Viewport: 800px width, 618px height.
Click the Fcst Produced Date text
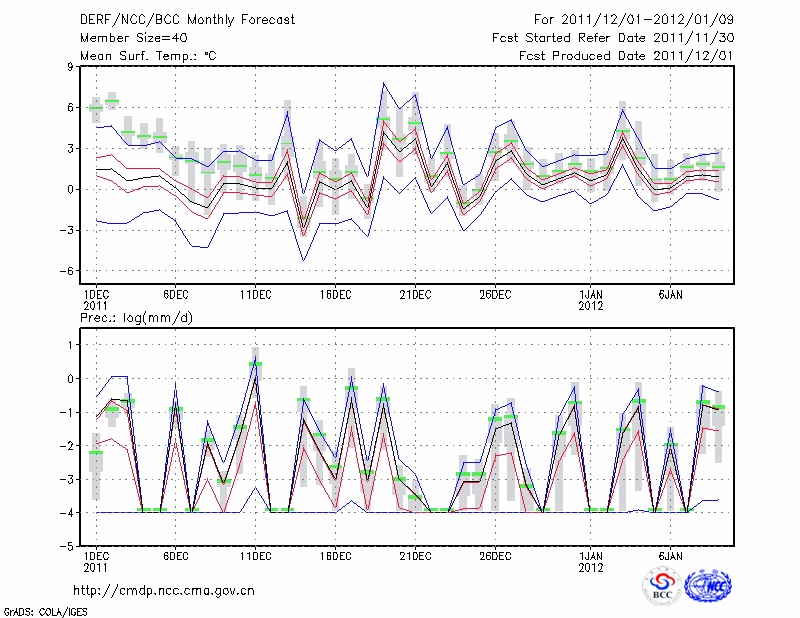(626, 56)
